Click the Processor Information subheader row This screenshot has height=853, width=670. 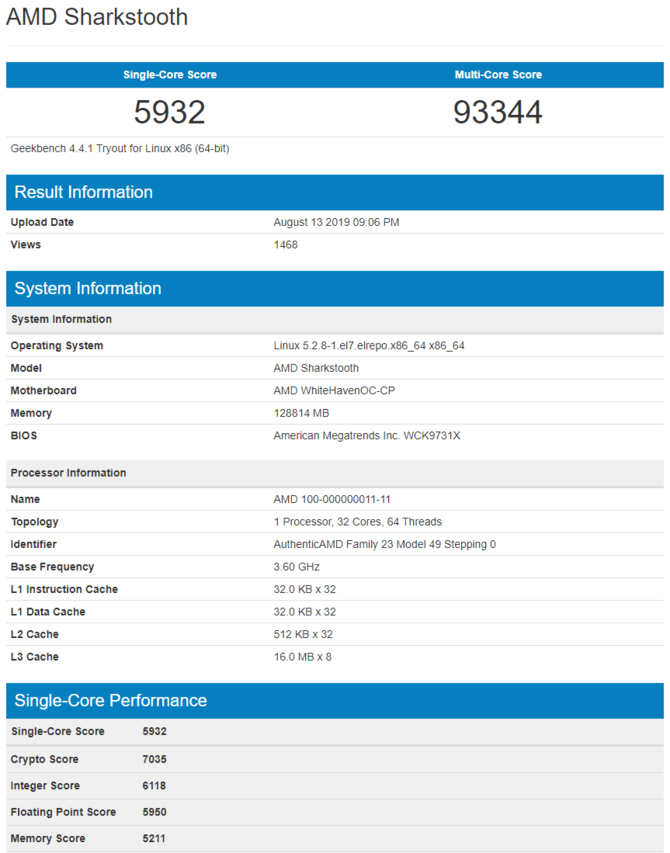[x=68, y=473]
